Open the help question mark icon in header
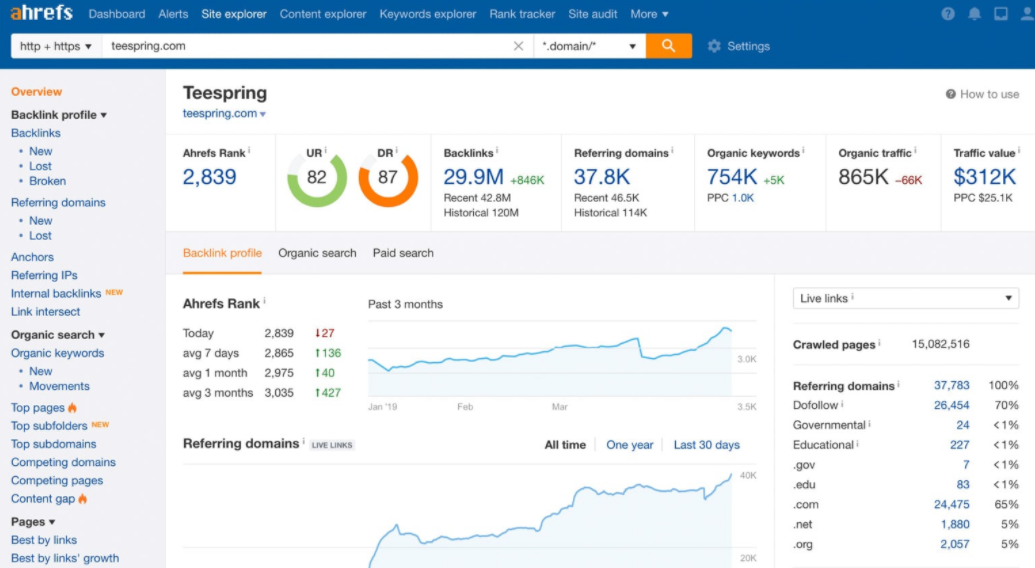Image resolution: width=1035 pixels, height=568 pixels. click(x=948, y=14)
